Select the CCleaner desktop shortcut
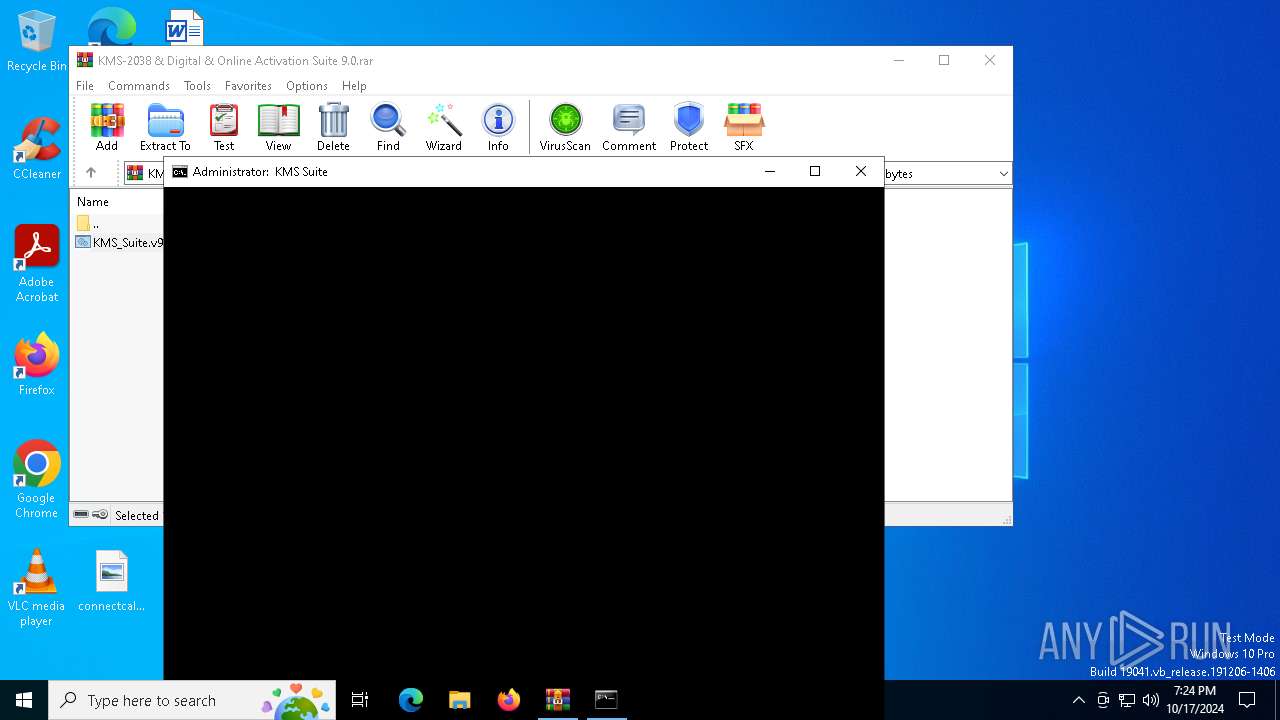The width and height of the screenshot is (1280, 720). coord(36,149)
